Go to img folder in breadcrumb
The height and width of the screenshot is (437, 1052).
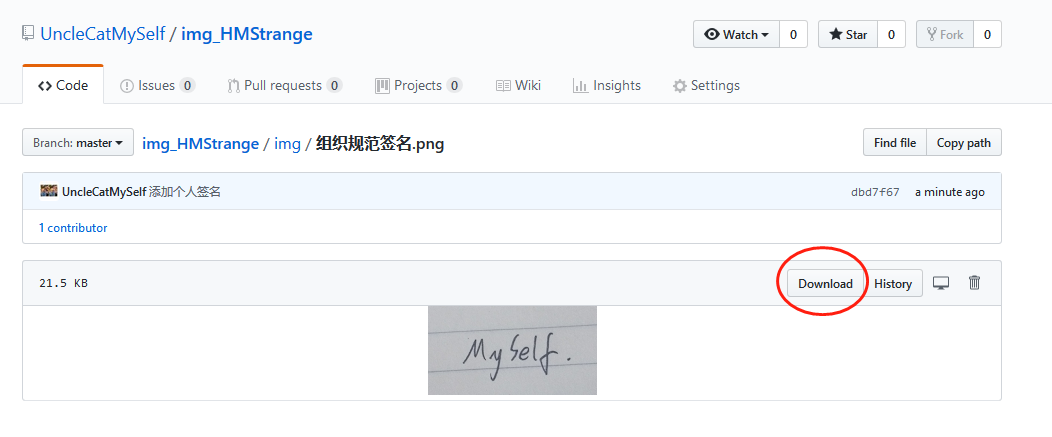[x=287, y=143]
